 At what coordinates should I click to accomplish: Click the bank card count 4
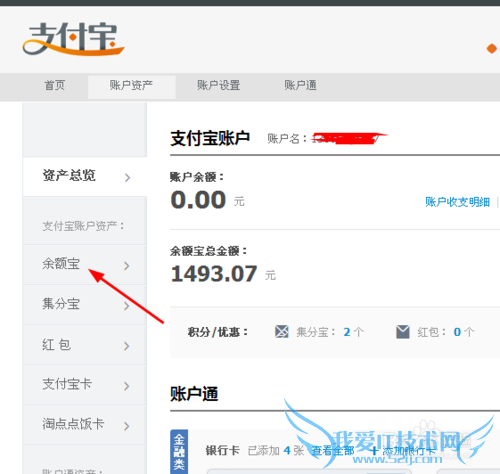287,451
